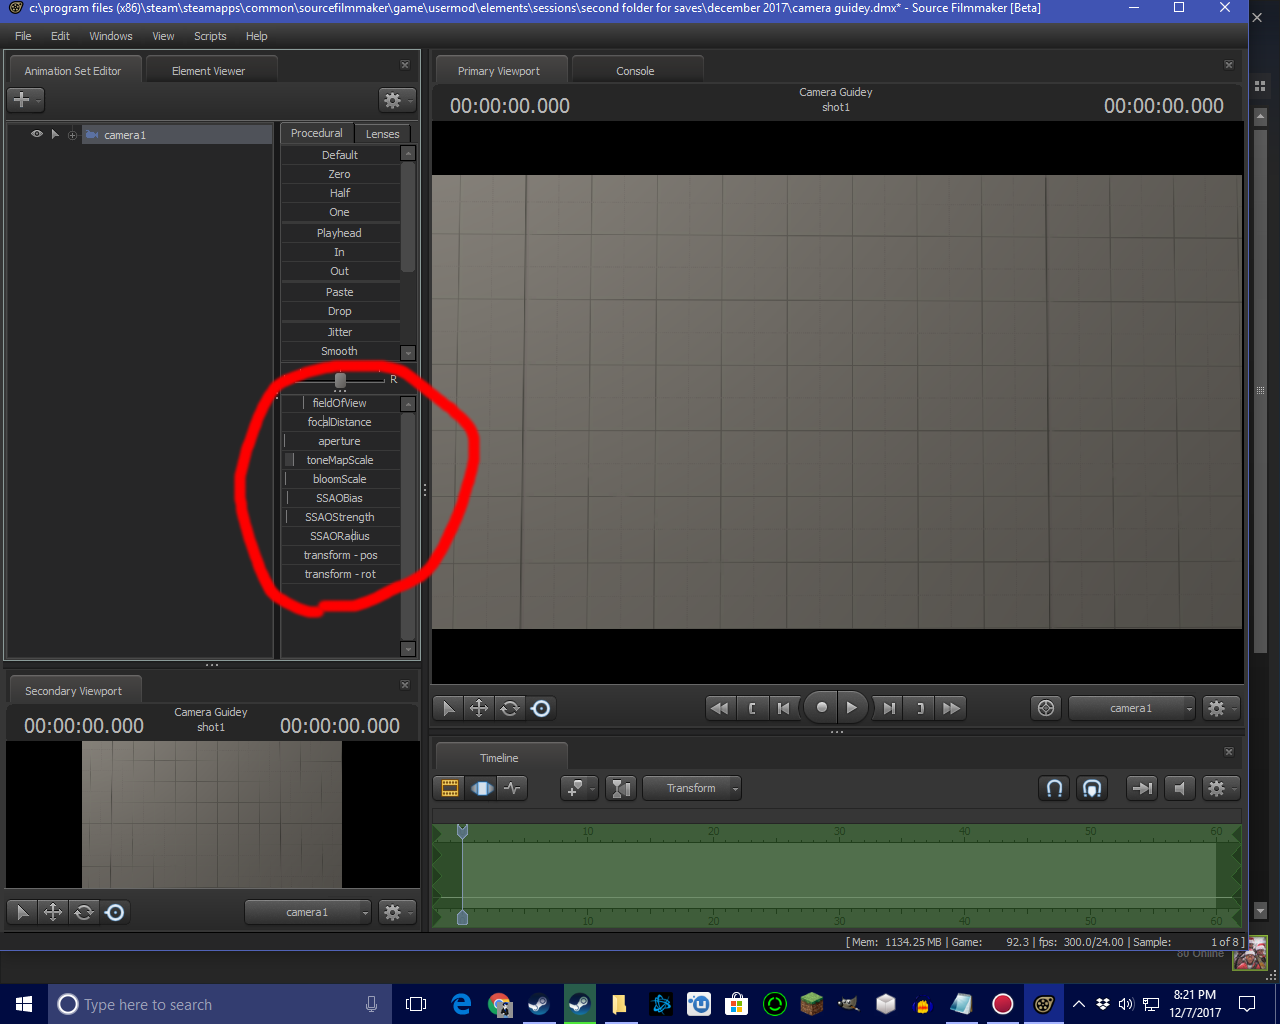Image resolution: width=1280 pixels, height=1024 pixels.
Task: Toggle frame snapping magnet
Action: coord(1092,788)
